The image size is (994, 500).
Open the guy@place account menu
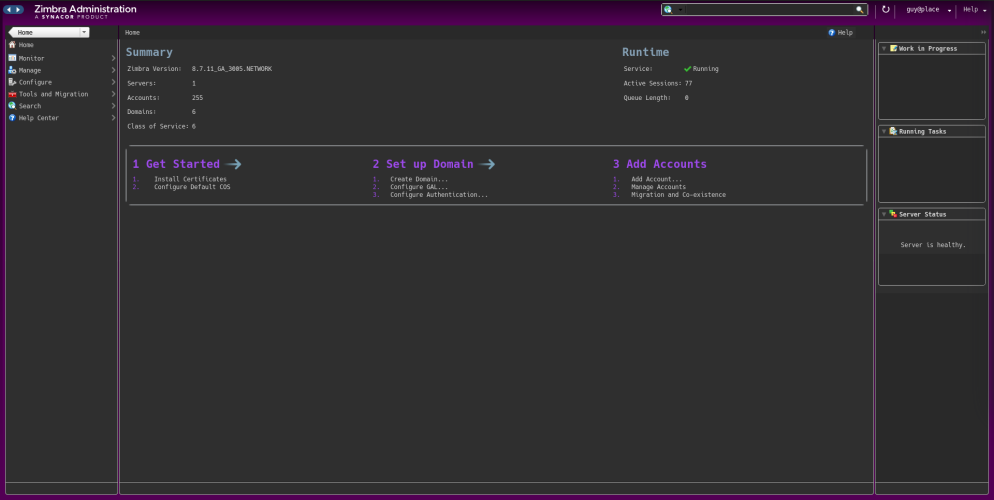point(929,10)
